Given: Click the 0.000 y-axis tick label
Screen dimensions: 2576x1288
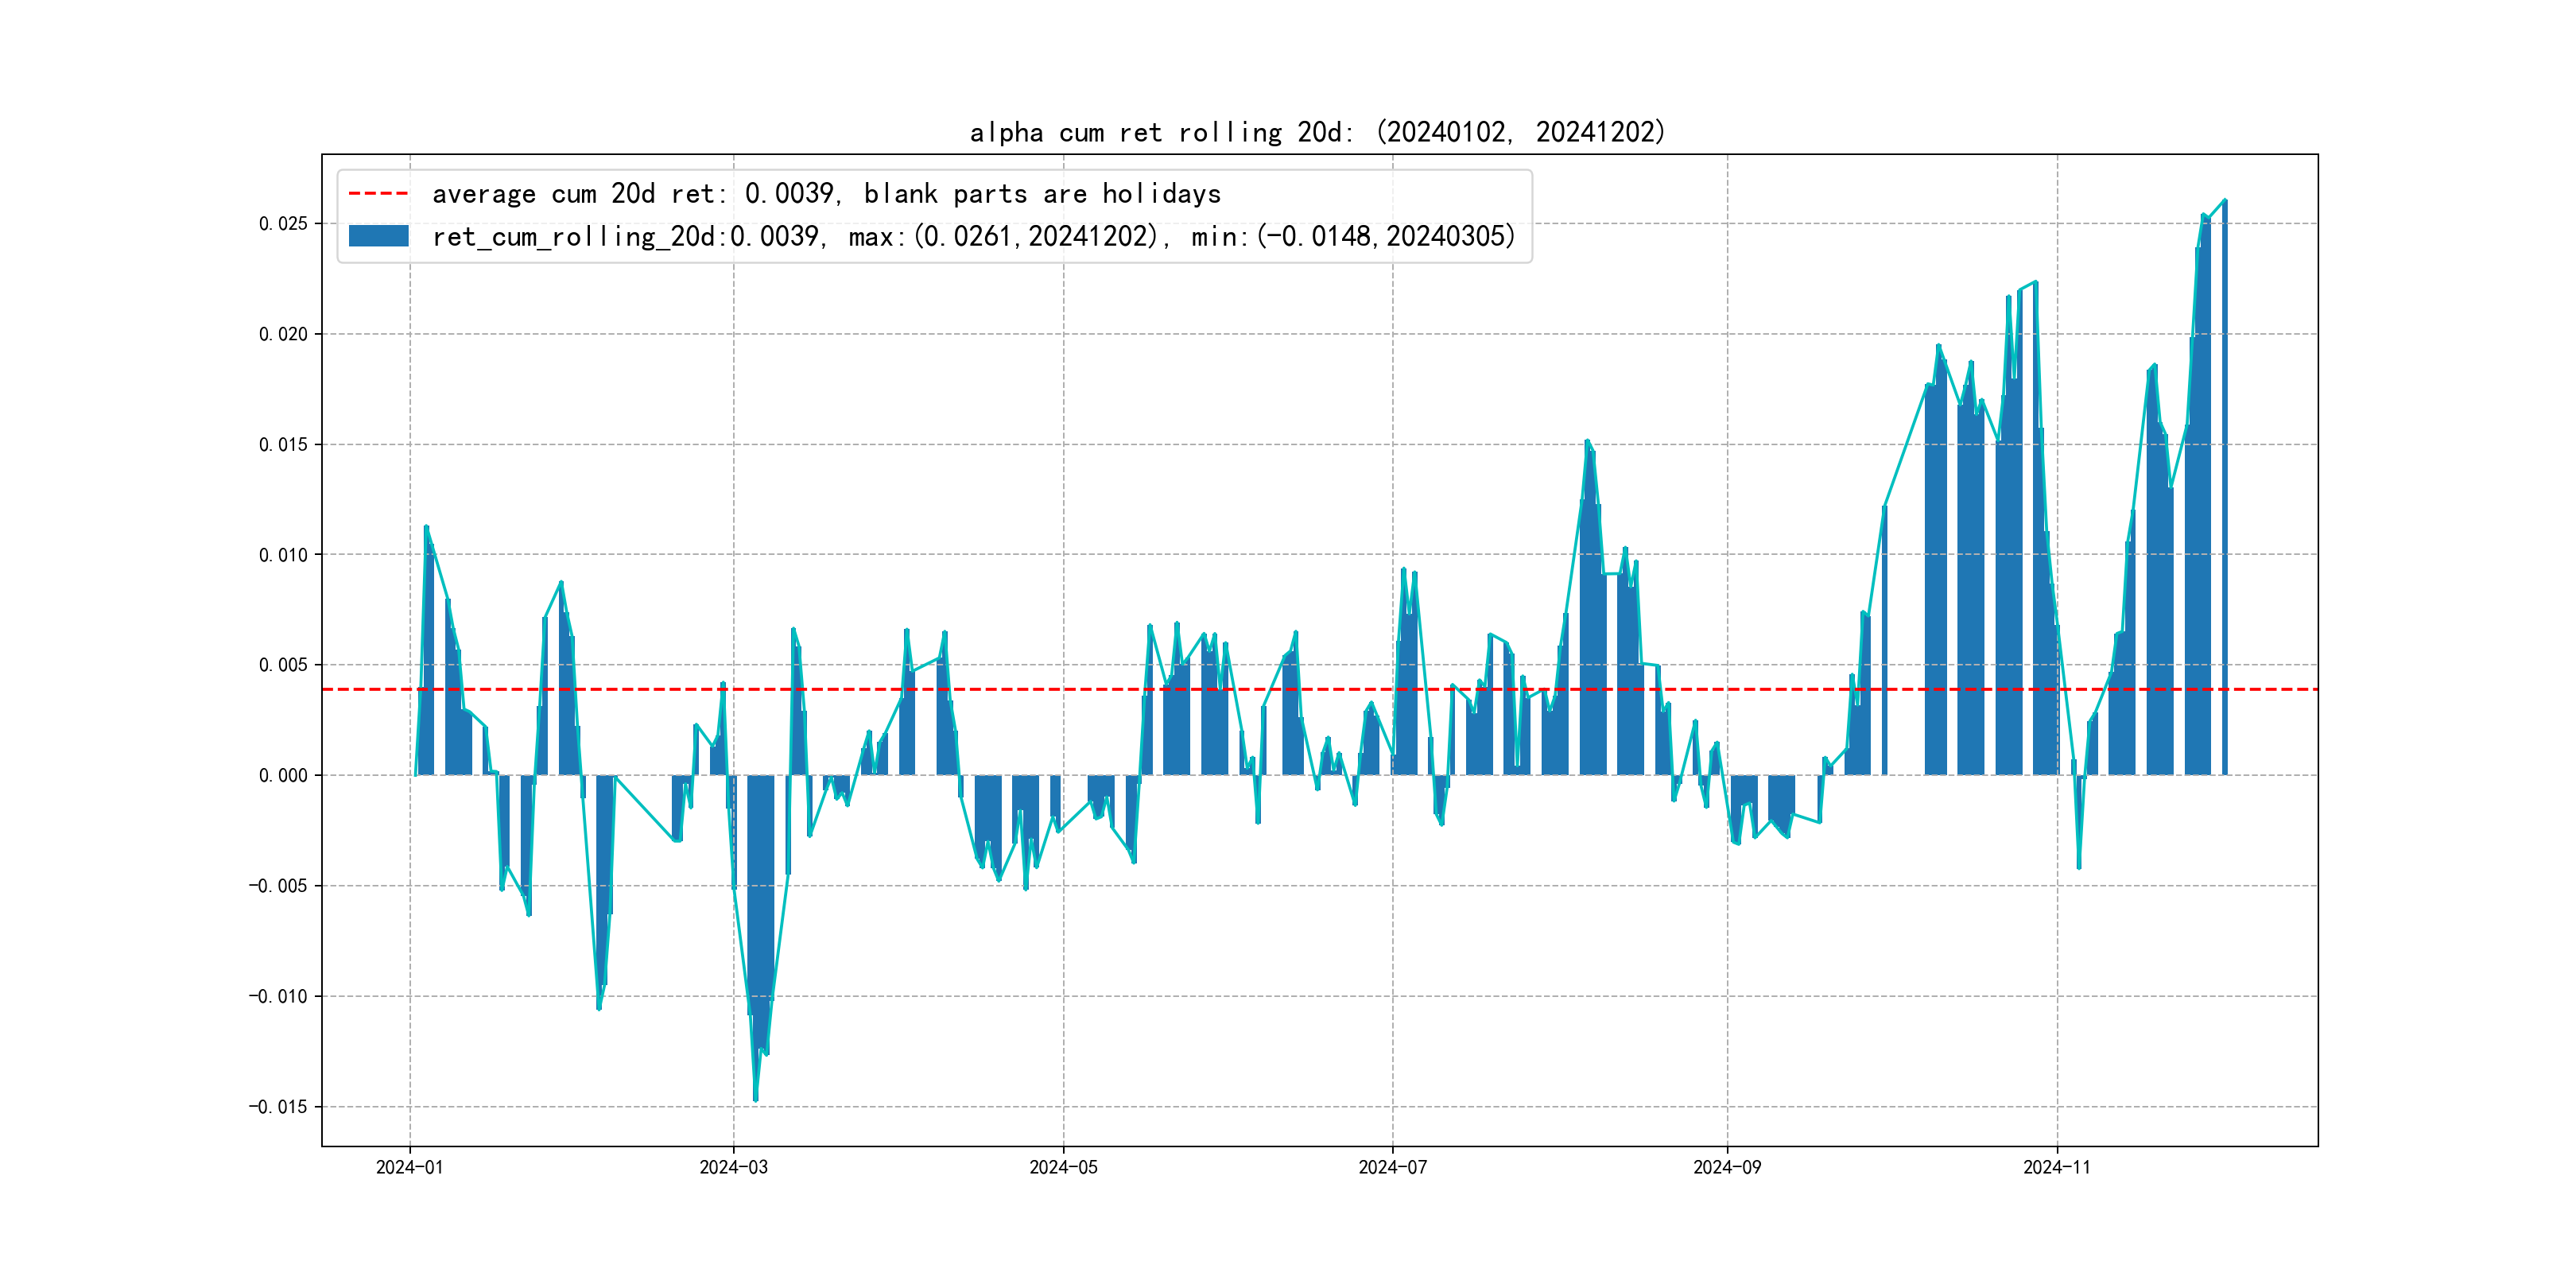Looking at the screenshot, I should pos(283,775).
